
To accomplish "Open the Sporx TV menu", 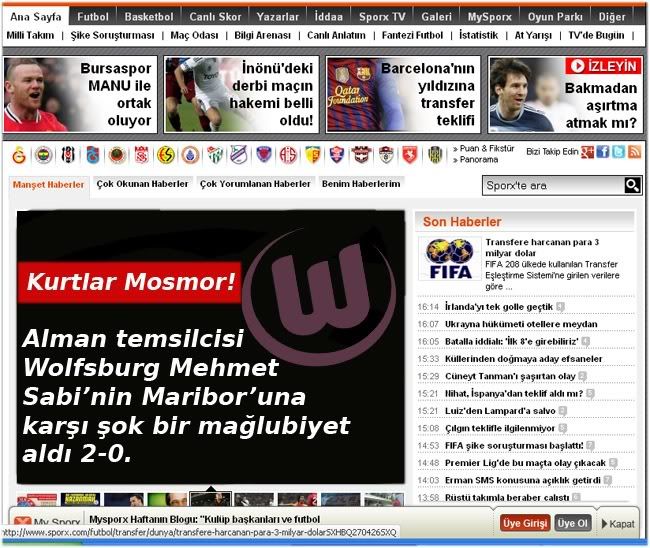I will pyautogui.click(x=382, y=17).
